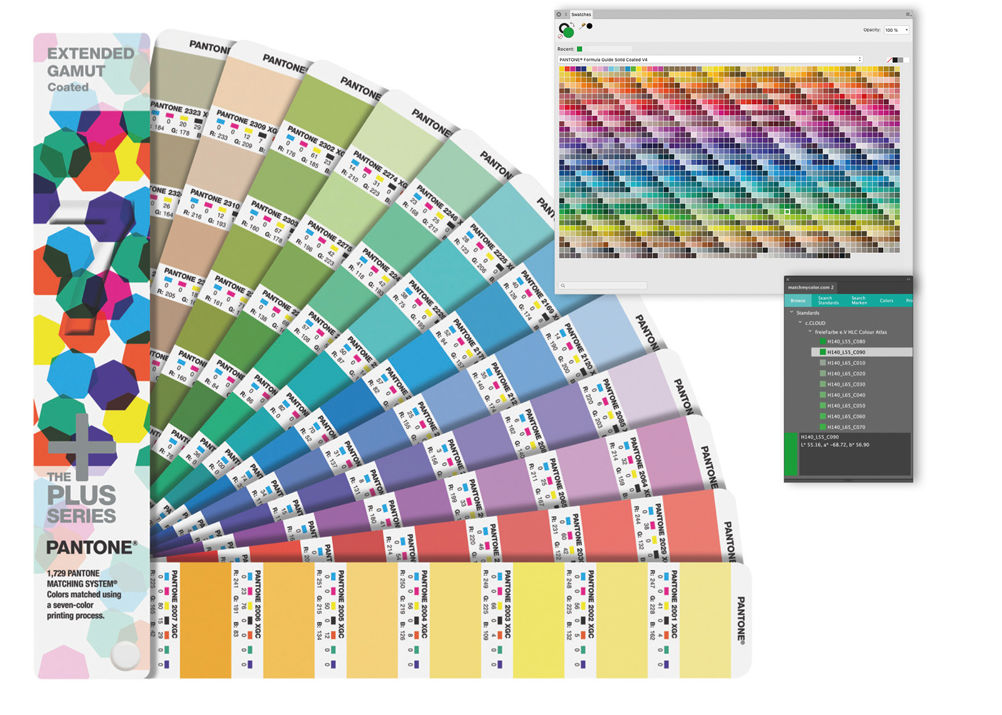This screenshot has height=715, width=1002.
Task: Pick the eyedropper color picker tool
Action: coord(582,26)
